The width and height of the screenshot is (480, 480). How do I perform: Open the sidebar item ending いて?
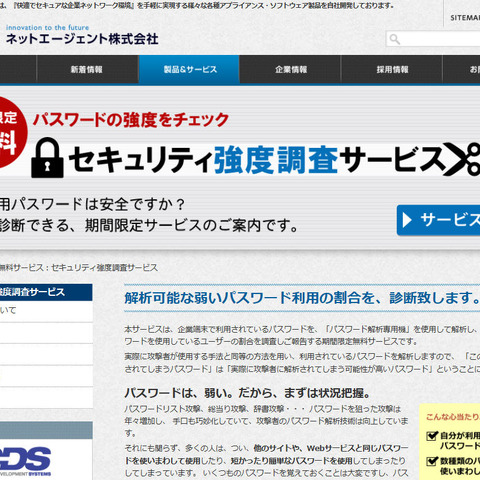click(x=46, y=311)
